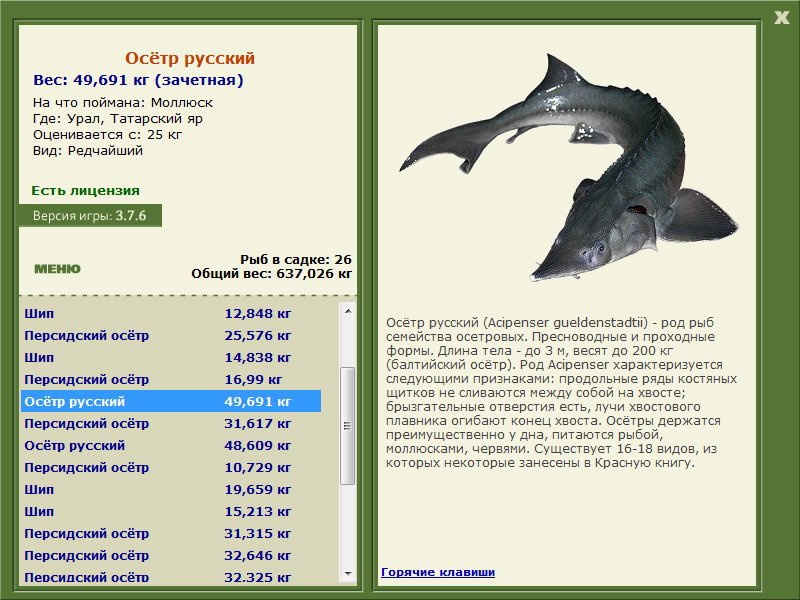Click the Рыб в садке: 26 counter

coord(296,259)
